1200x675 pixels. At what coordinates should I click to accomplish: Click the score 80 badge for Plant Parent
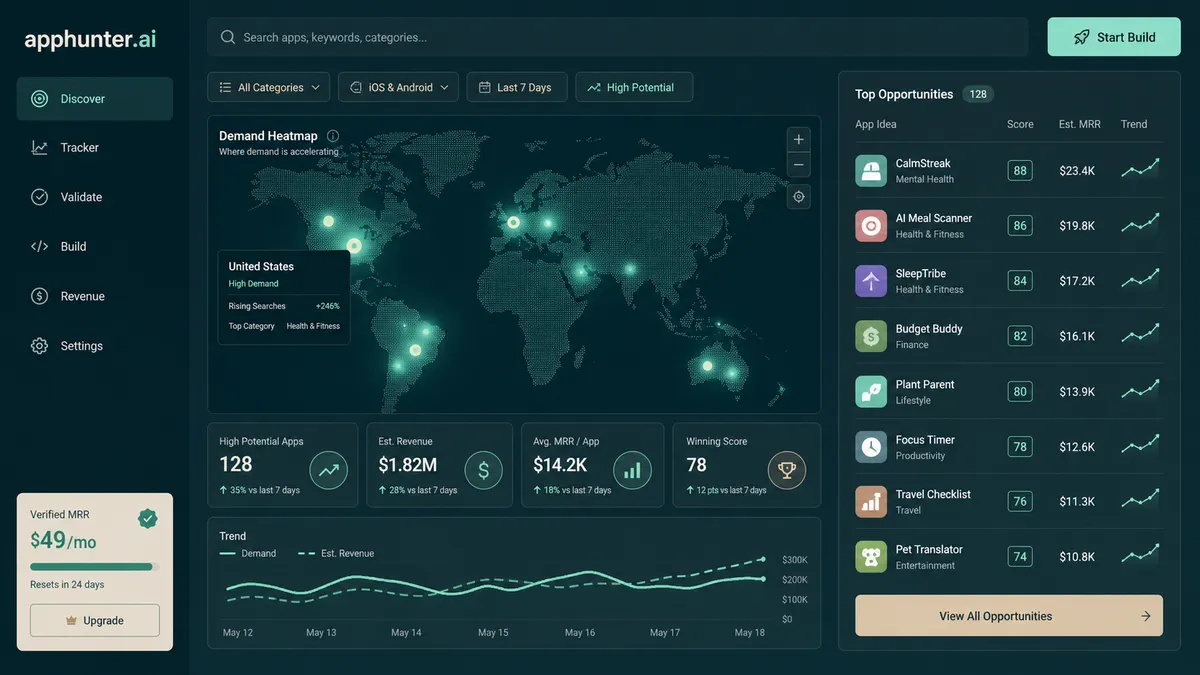pos(1020,392)
